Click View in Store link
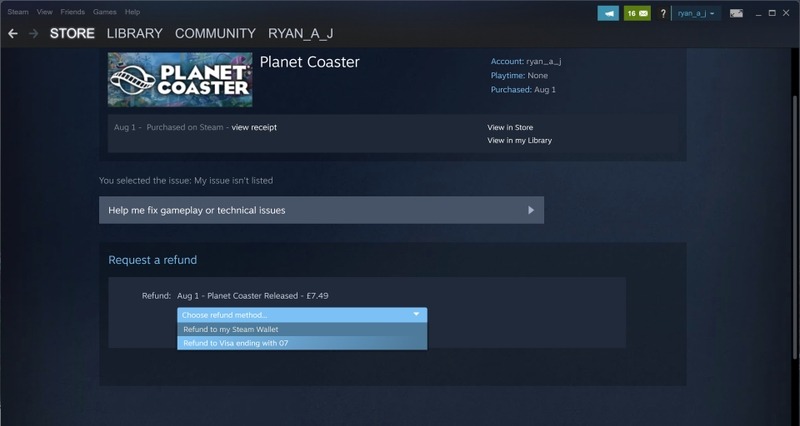Viewport: 800px width, 426px height. click(510, 128)
